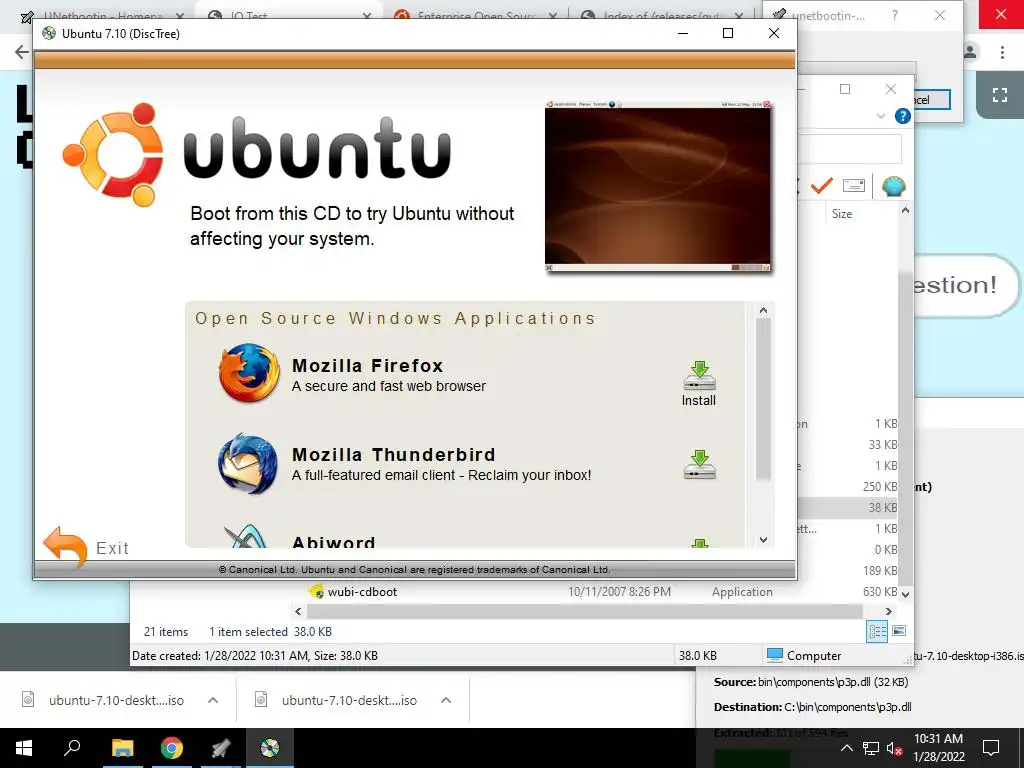
Task: Click the selected 38 KB file row
Action: [848, 507]
